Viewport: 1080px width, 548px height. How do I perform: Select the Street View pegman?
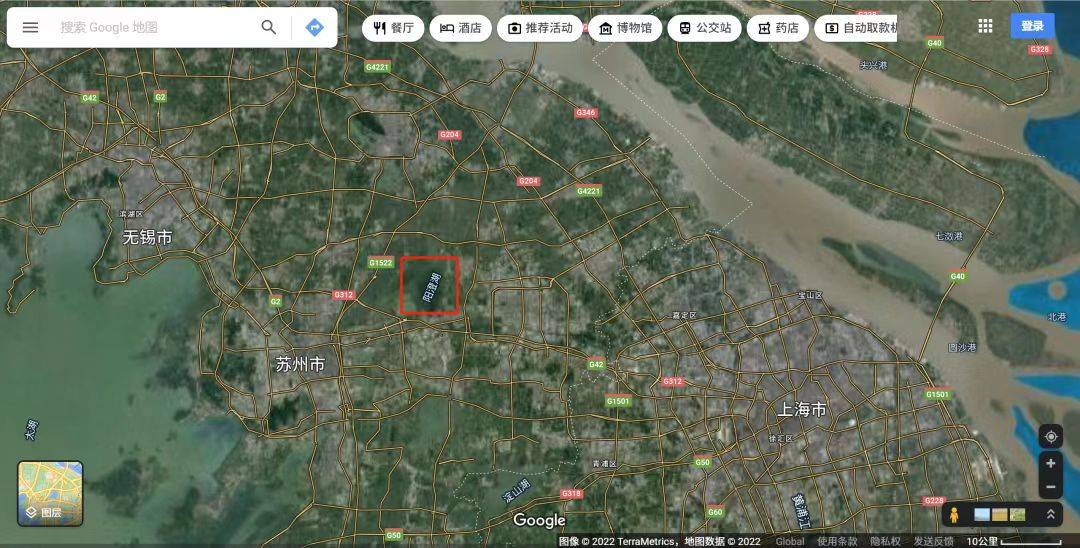pyautogui.click(x=954, y=514)
